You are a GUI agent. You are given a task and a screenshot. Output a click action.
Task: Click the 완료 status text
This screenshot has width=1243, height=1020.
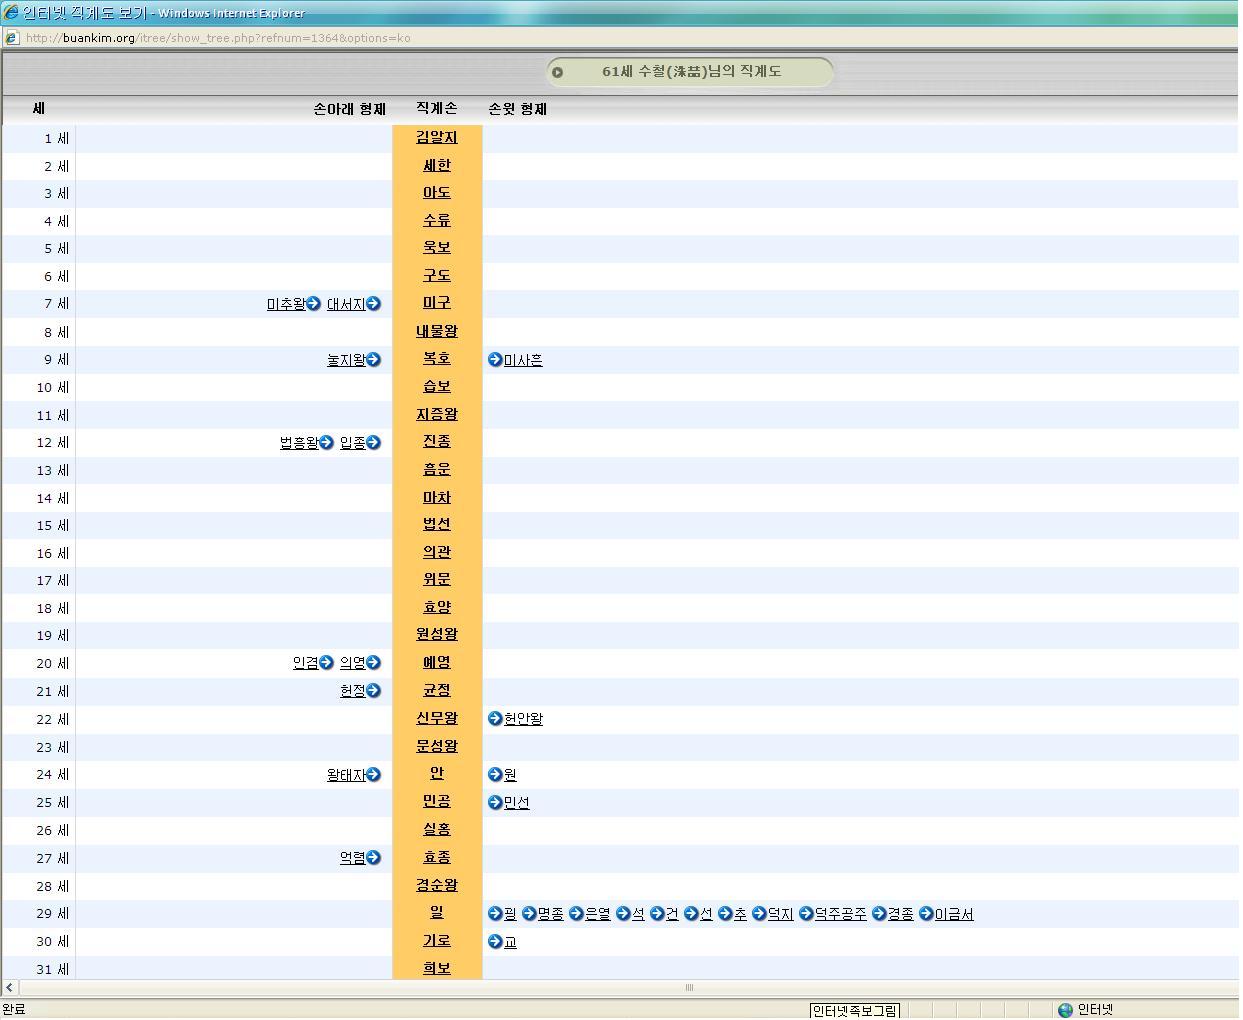click(x=14, y=1010)
